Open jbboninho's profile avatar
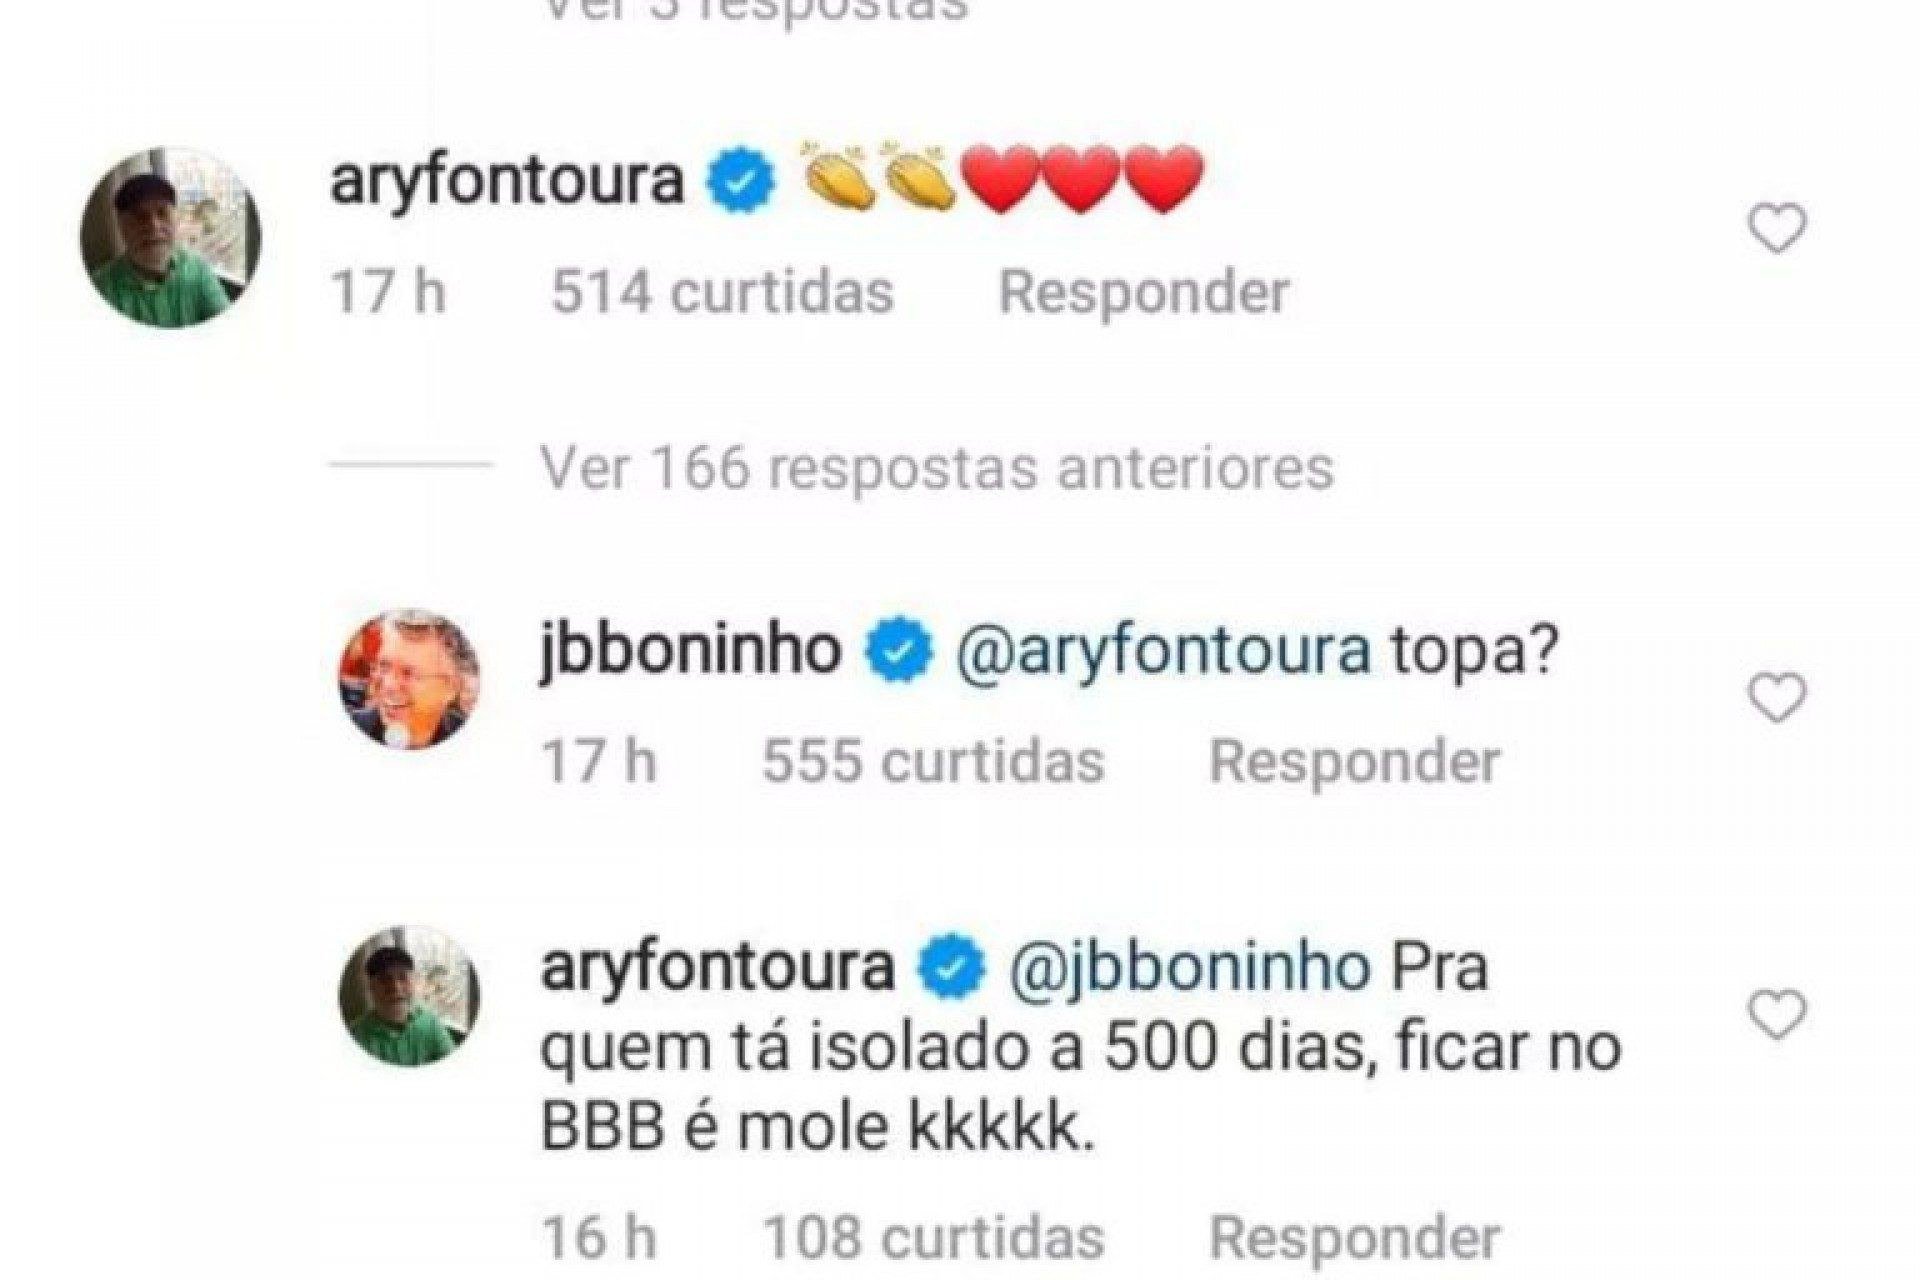1920x1280 pixels. 410,678
